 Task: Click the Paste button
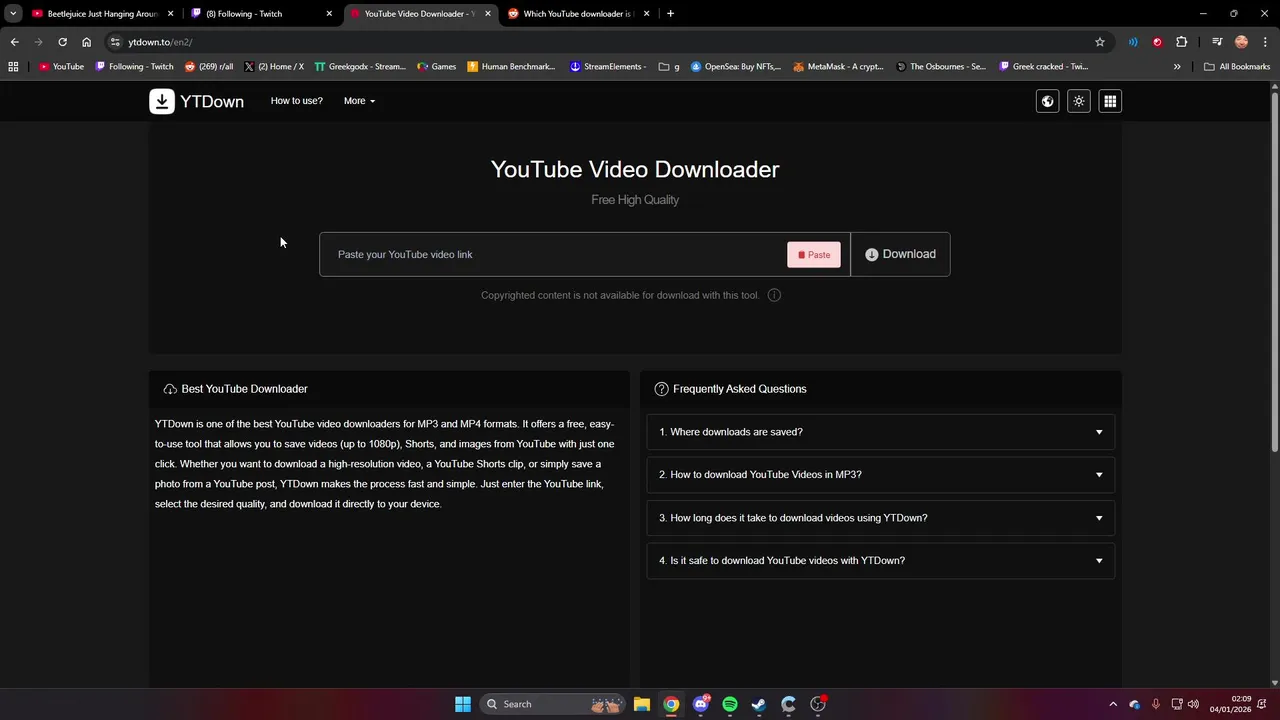pos(814,254)
